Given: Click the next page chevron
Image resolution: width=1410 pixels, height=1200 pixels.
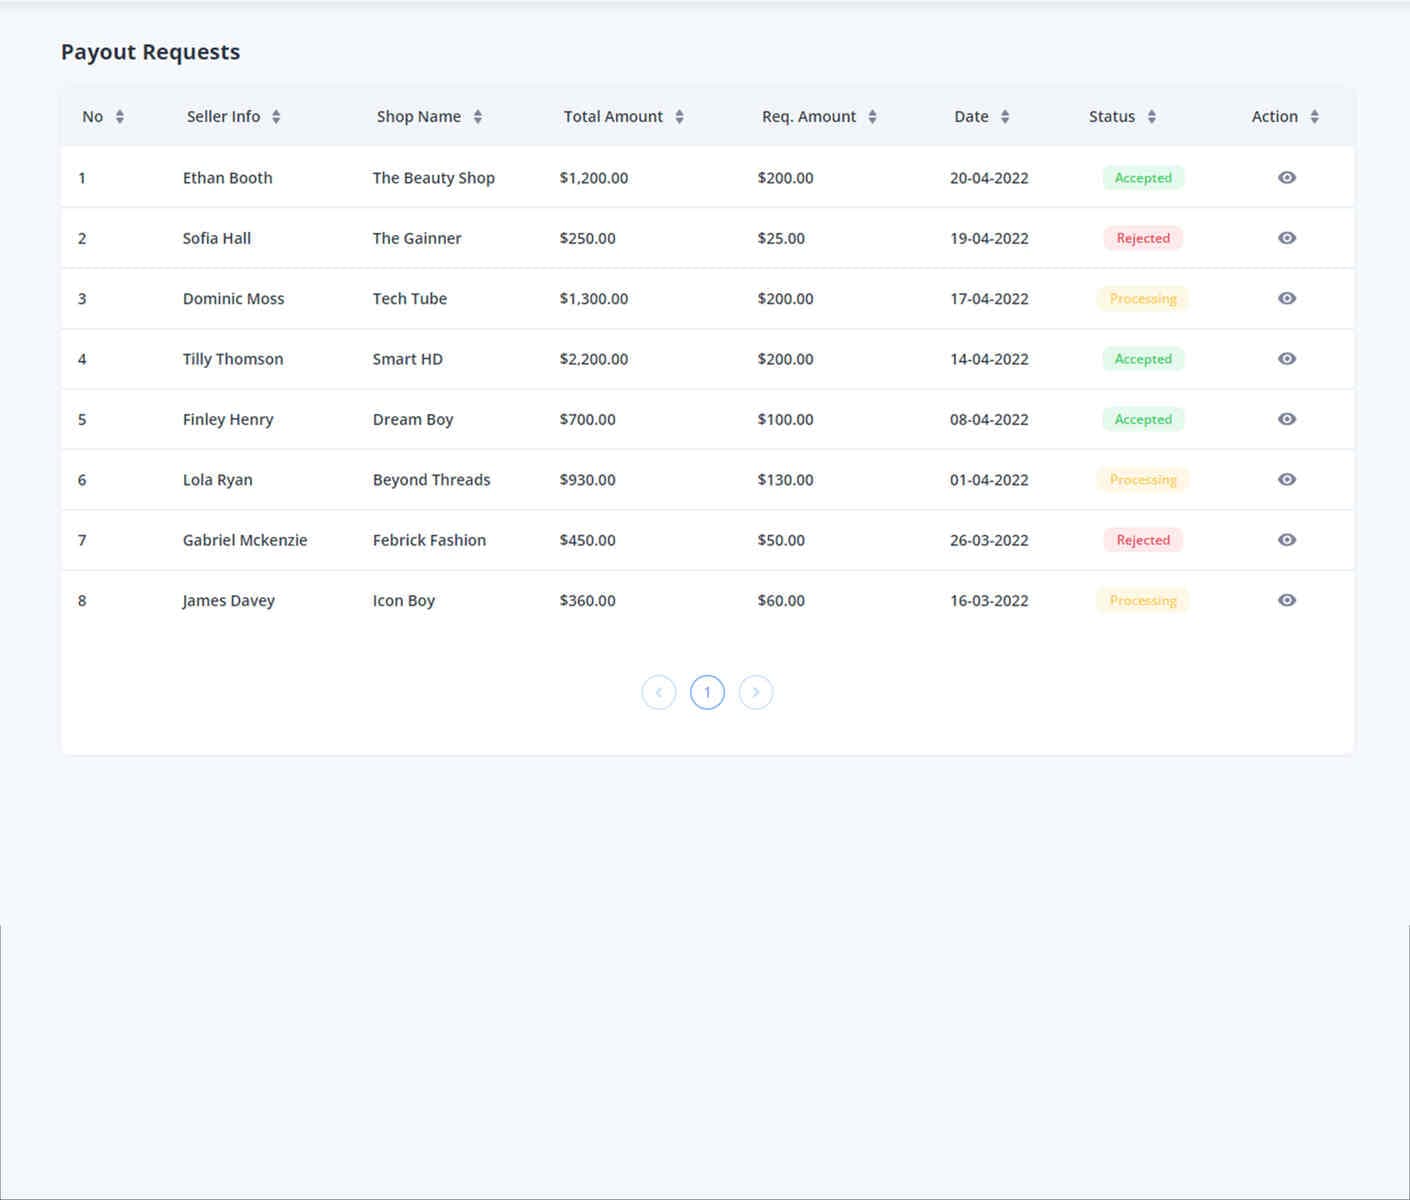Looking at the screenshot, I should pos(756,691).
